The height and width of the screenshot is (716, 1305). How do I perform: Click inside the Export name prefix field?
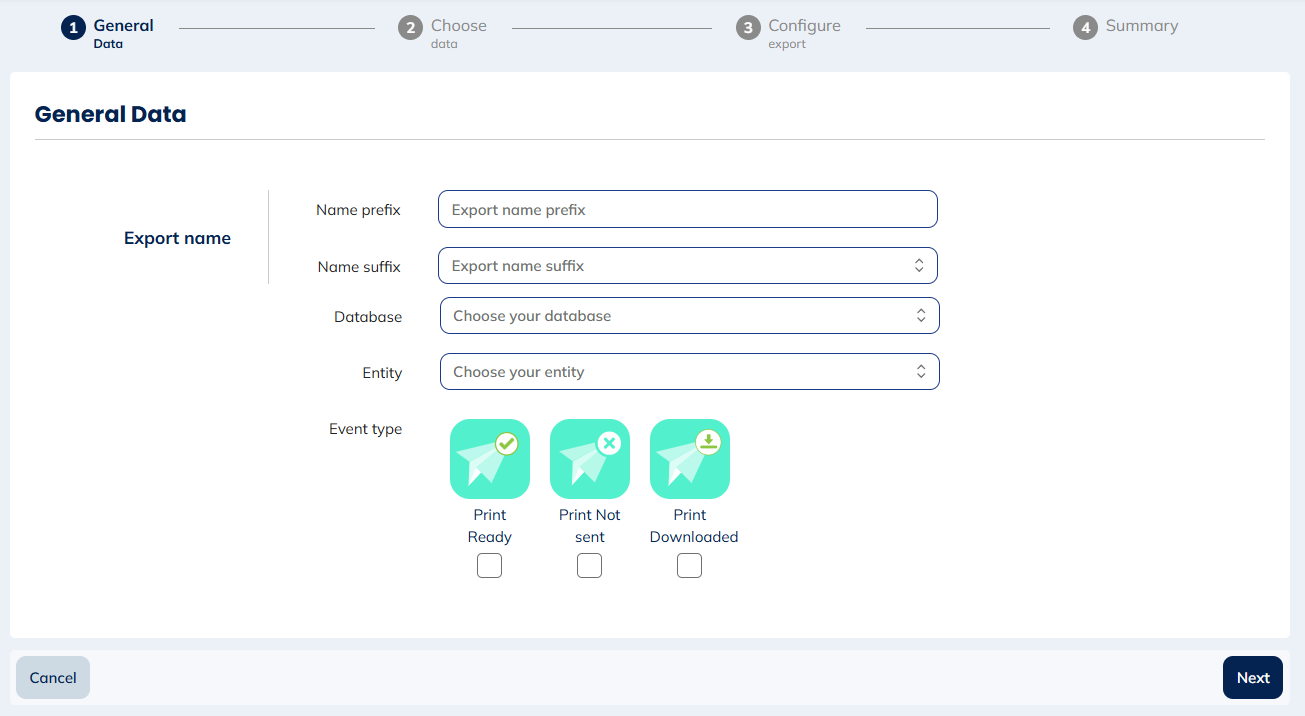[687, 209]
